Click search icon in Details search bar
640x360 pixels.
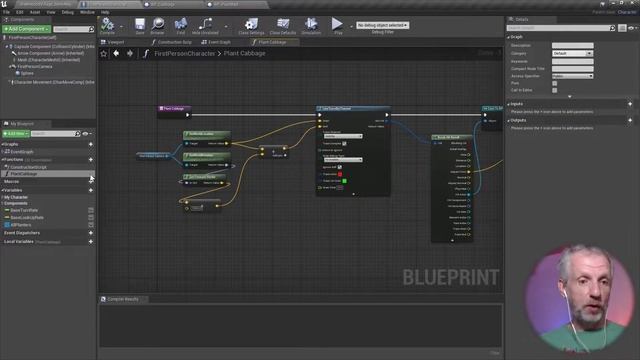click(612, 28)
